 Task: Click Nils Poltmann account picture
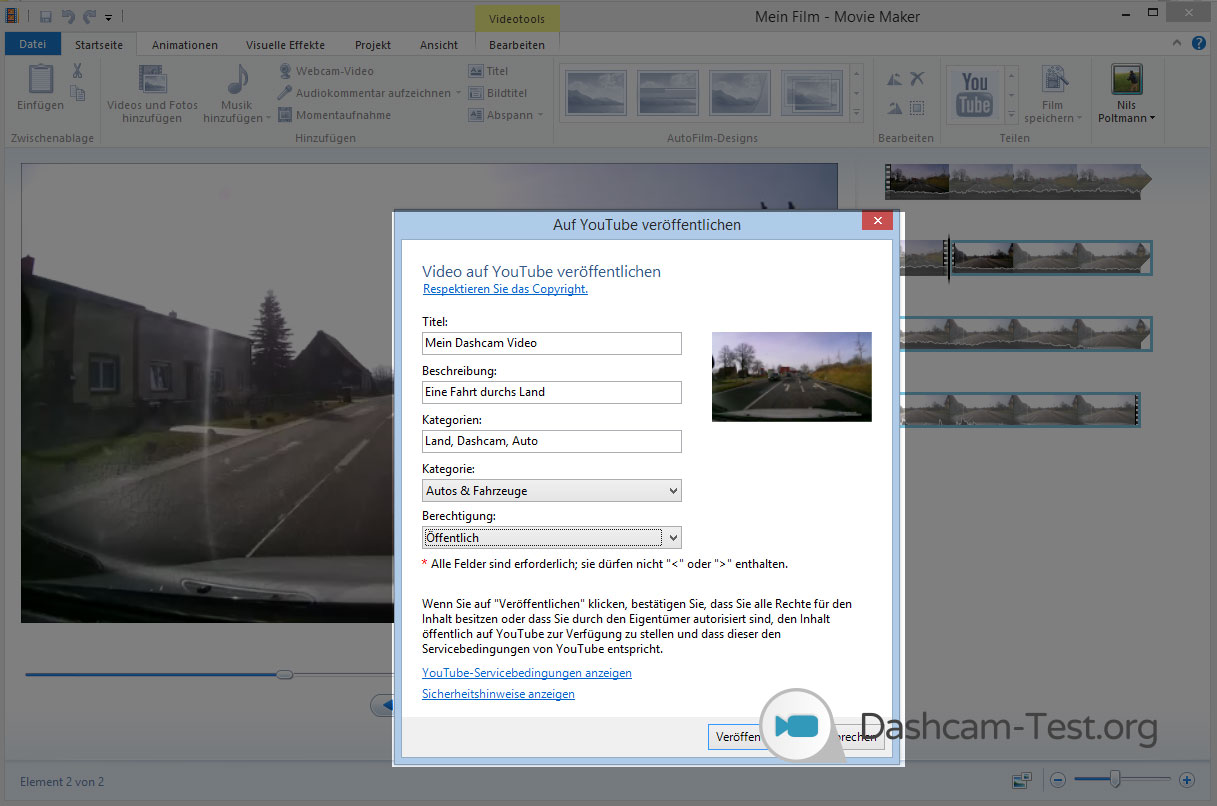point(1127,79)
